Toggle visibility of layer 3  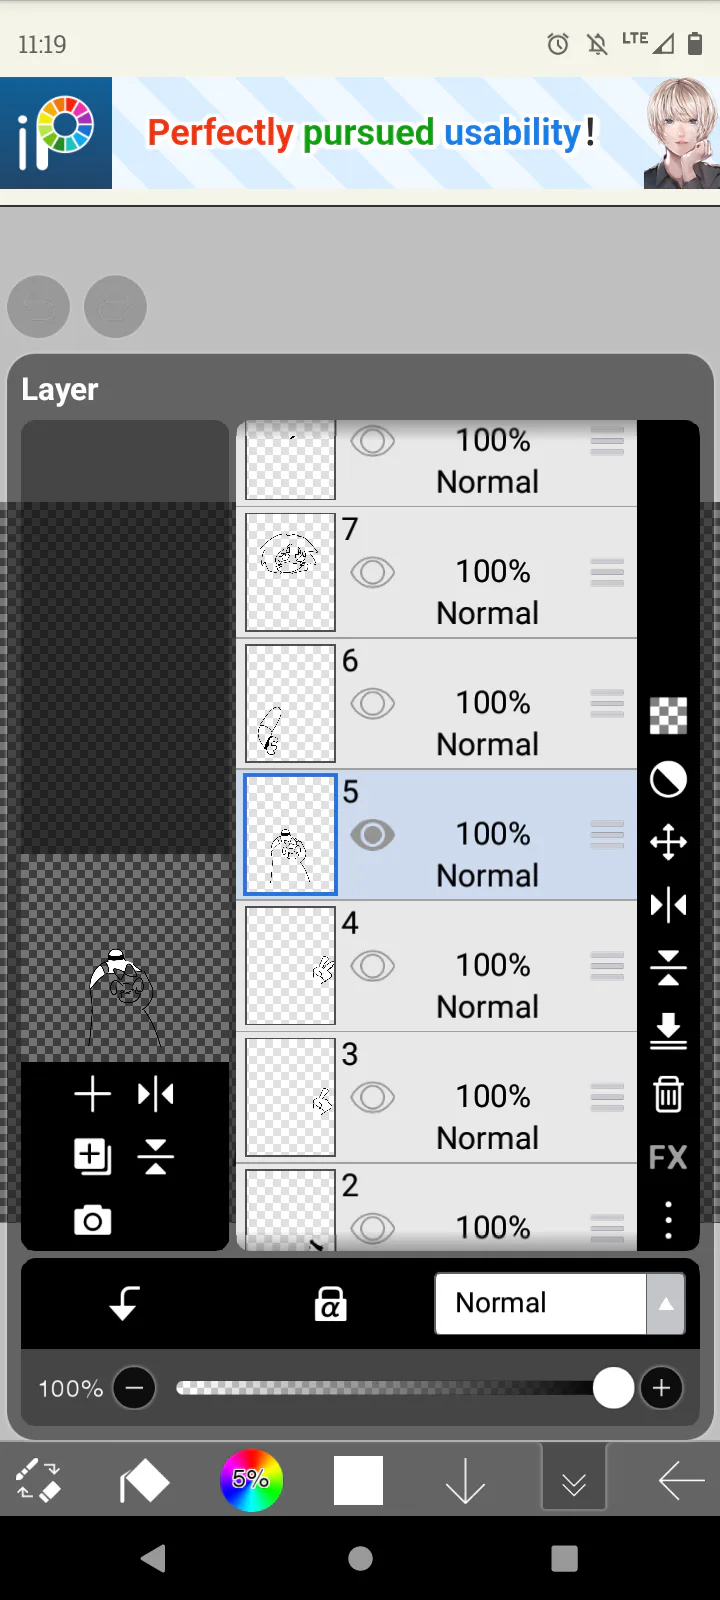[372, 1097]
